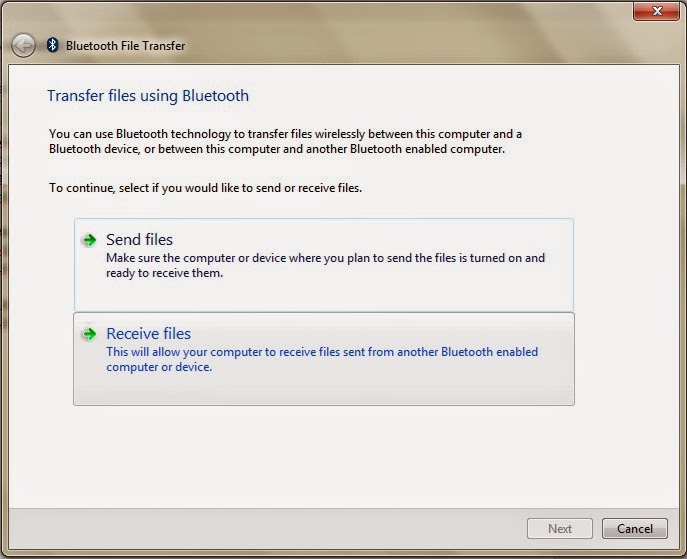
Task: Choose the Send files option
Action: [x=324, y=265]
